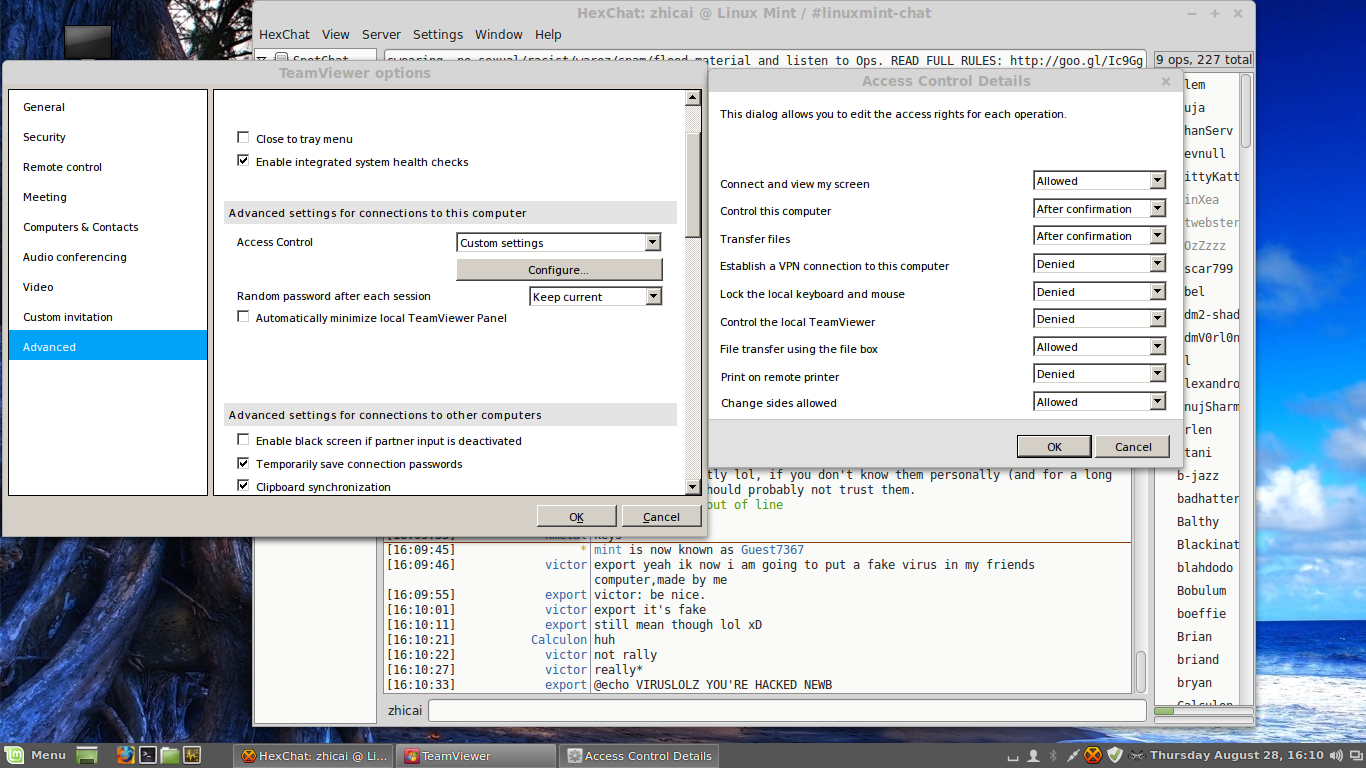Open File transfer using the file box dropdown
The image size is (1366, 768).
click(1100, 347)
